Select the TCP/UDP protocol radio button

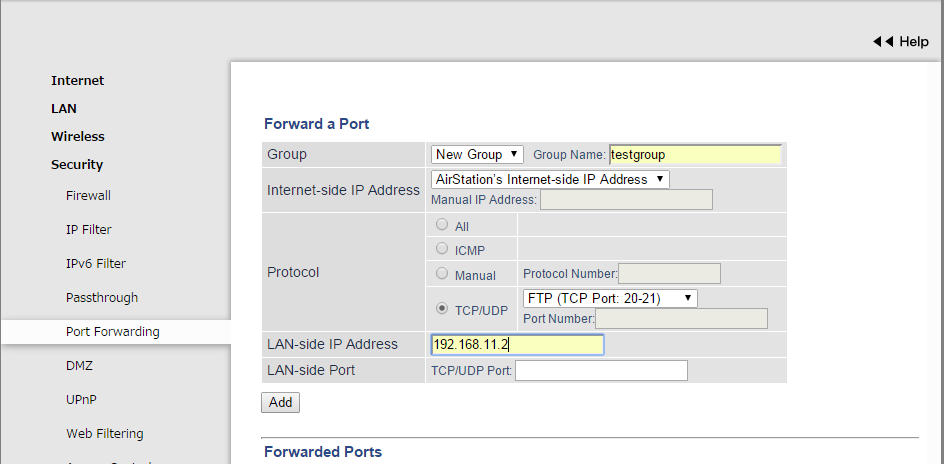[442, 310]
